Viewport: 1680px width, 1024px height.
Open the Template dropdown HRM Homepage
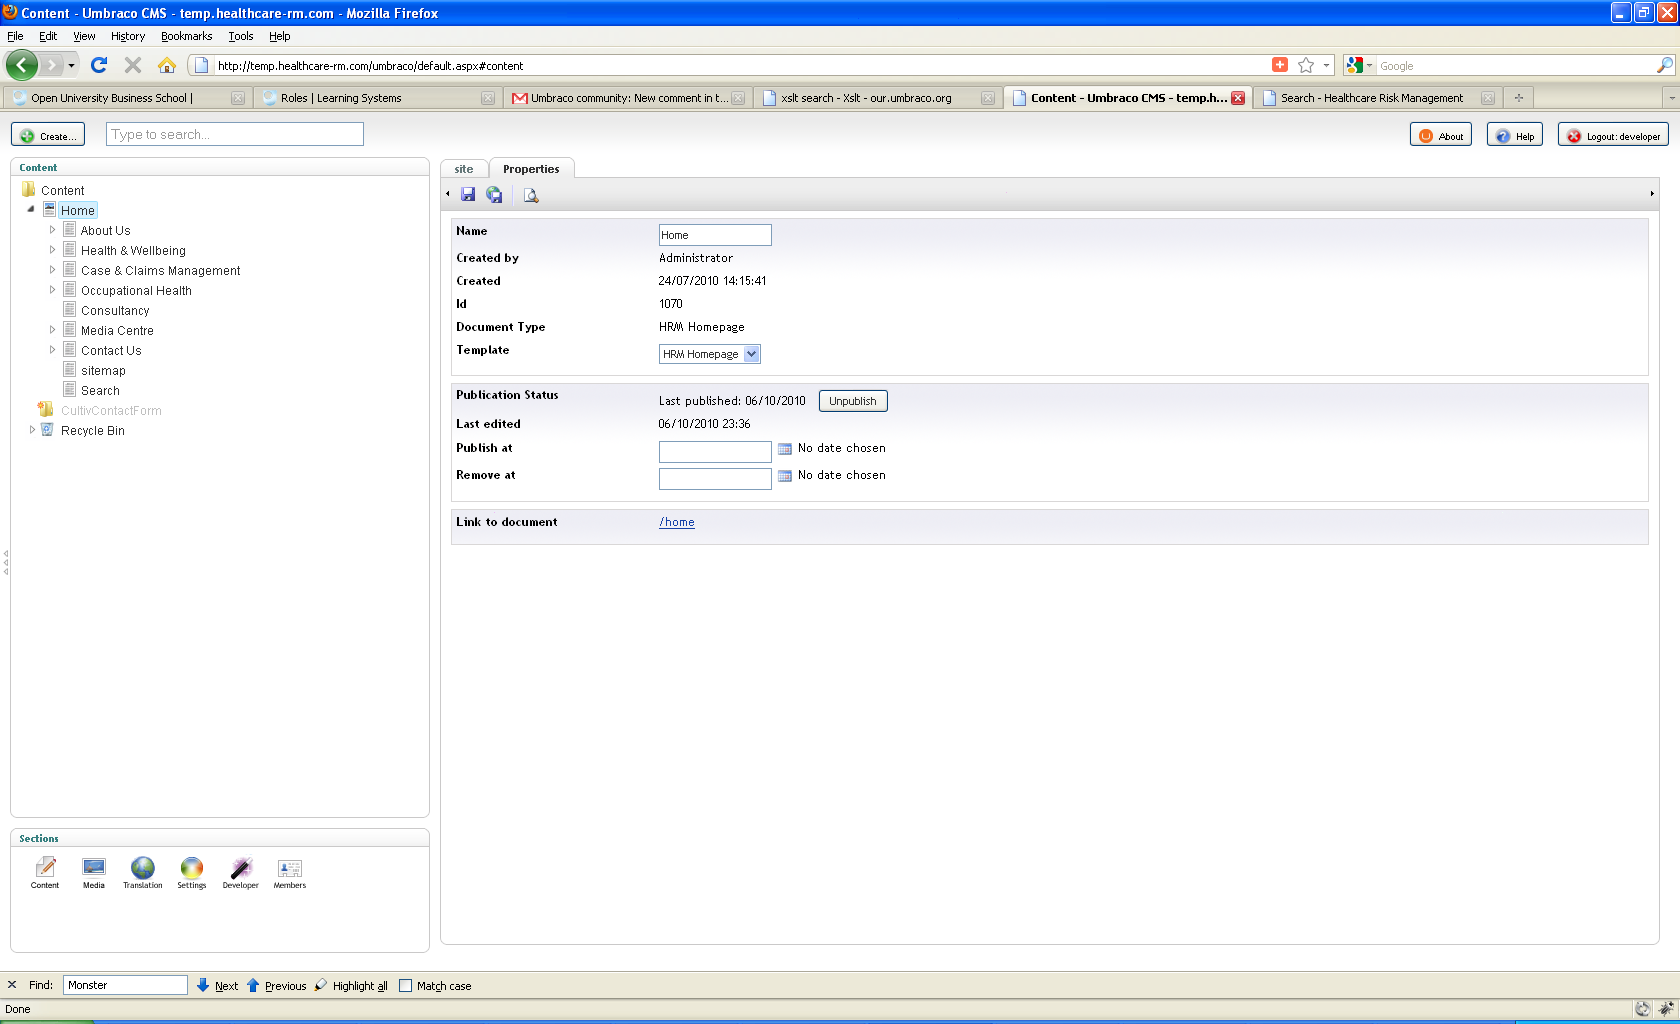click(x=710, y=354)
